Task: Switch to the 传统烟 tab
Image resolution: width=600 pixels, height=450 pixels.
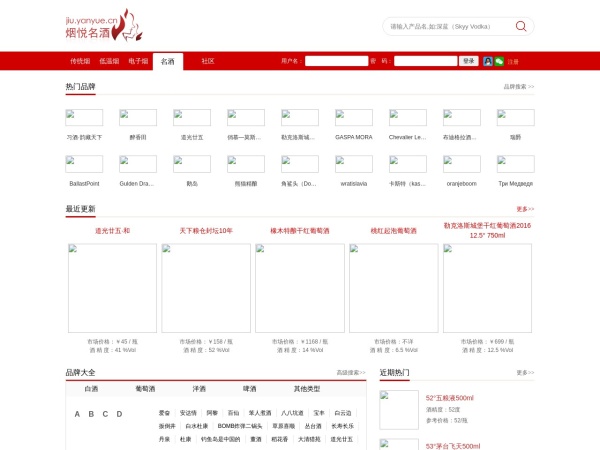Action: click(80, 61)
